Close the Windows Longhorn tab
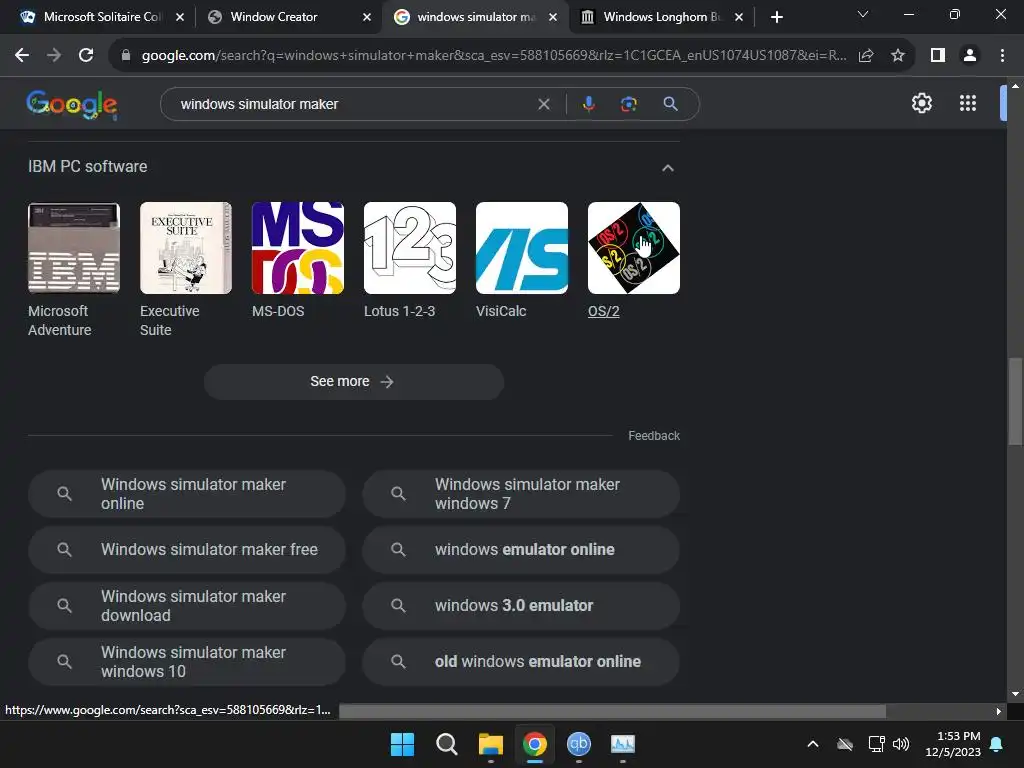The height and width of the screenshot is (768, 1024). click(739, 17)
